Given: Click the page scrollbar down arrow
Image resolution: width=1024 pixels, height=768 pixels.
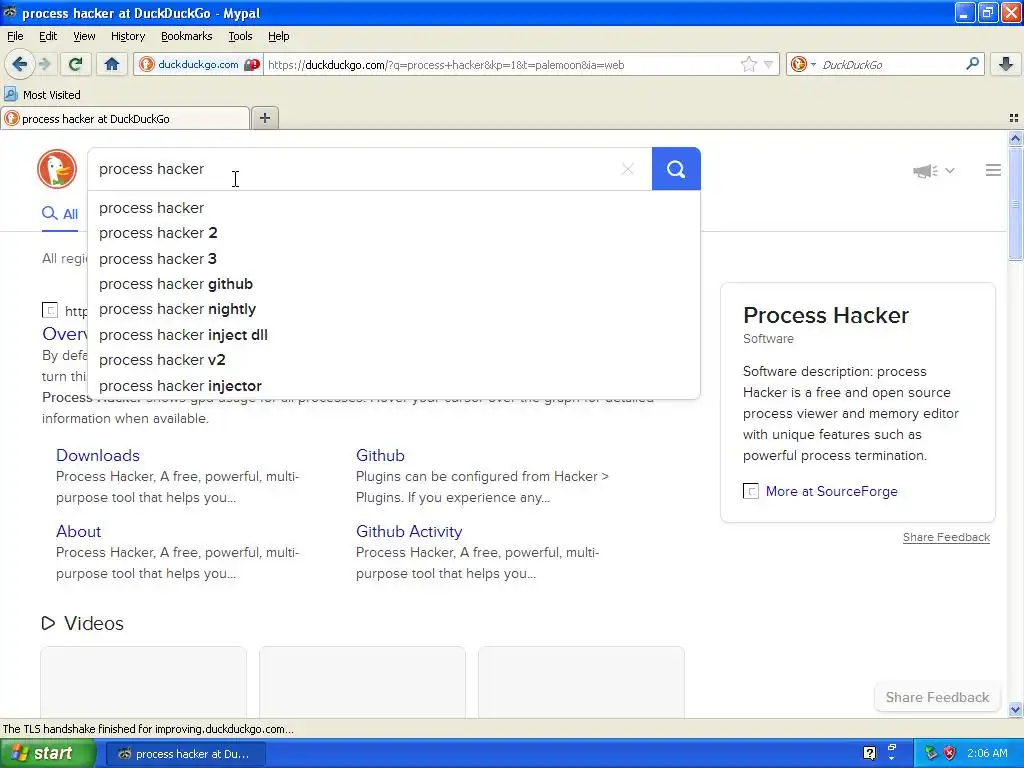Looking at the screenshot, I should coord(1015,709).
